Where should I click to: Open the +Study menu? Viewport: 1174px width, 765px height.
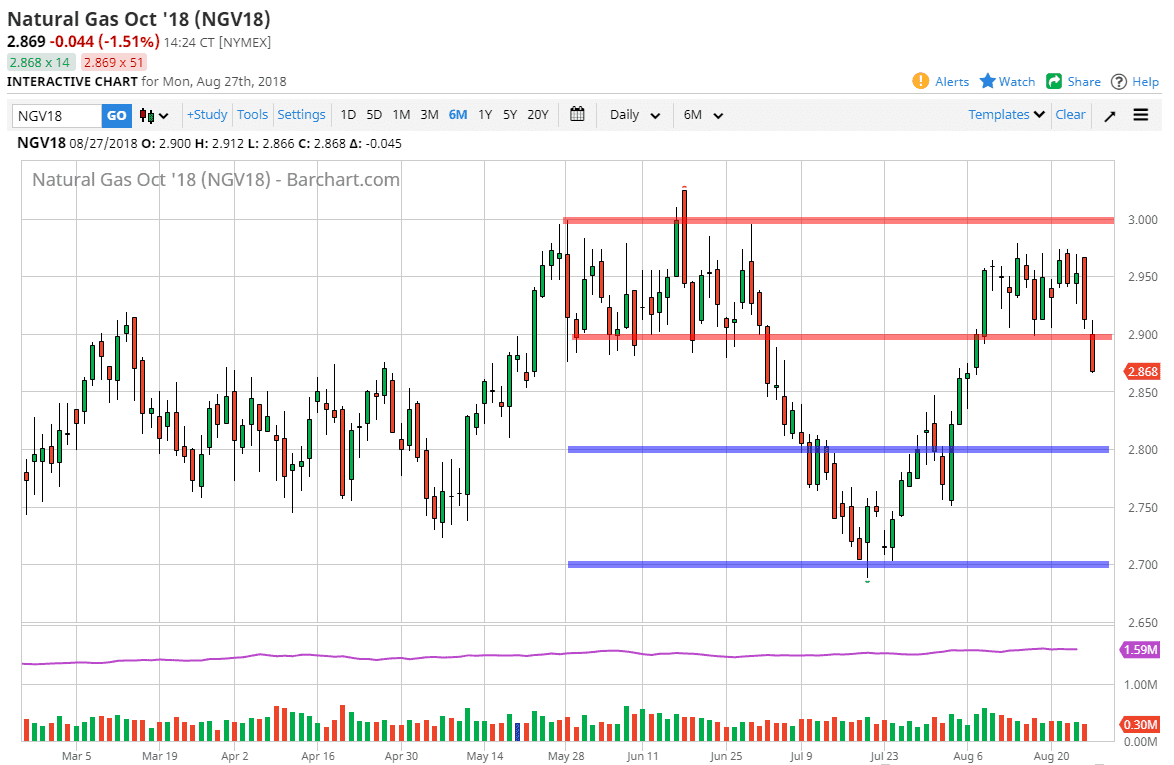click(x=207, y=115)
